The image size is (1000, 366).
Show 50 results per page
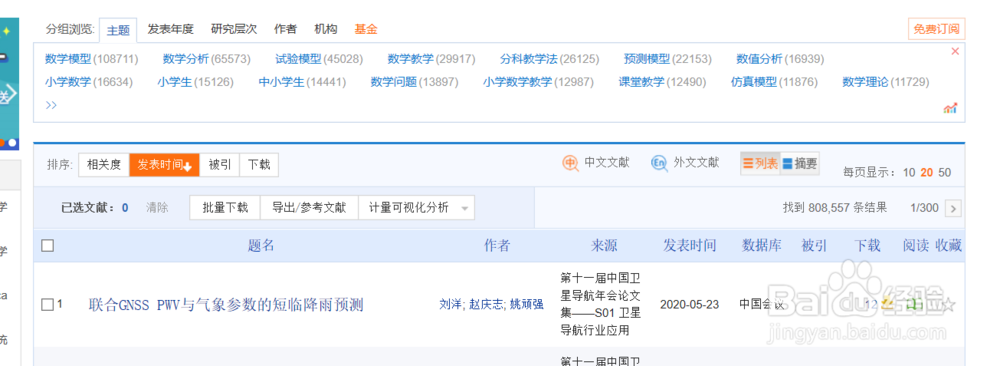(x=945, y=173)
